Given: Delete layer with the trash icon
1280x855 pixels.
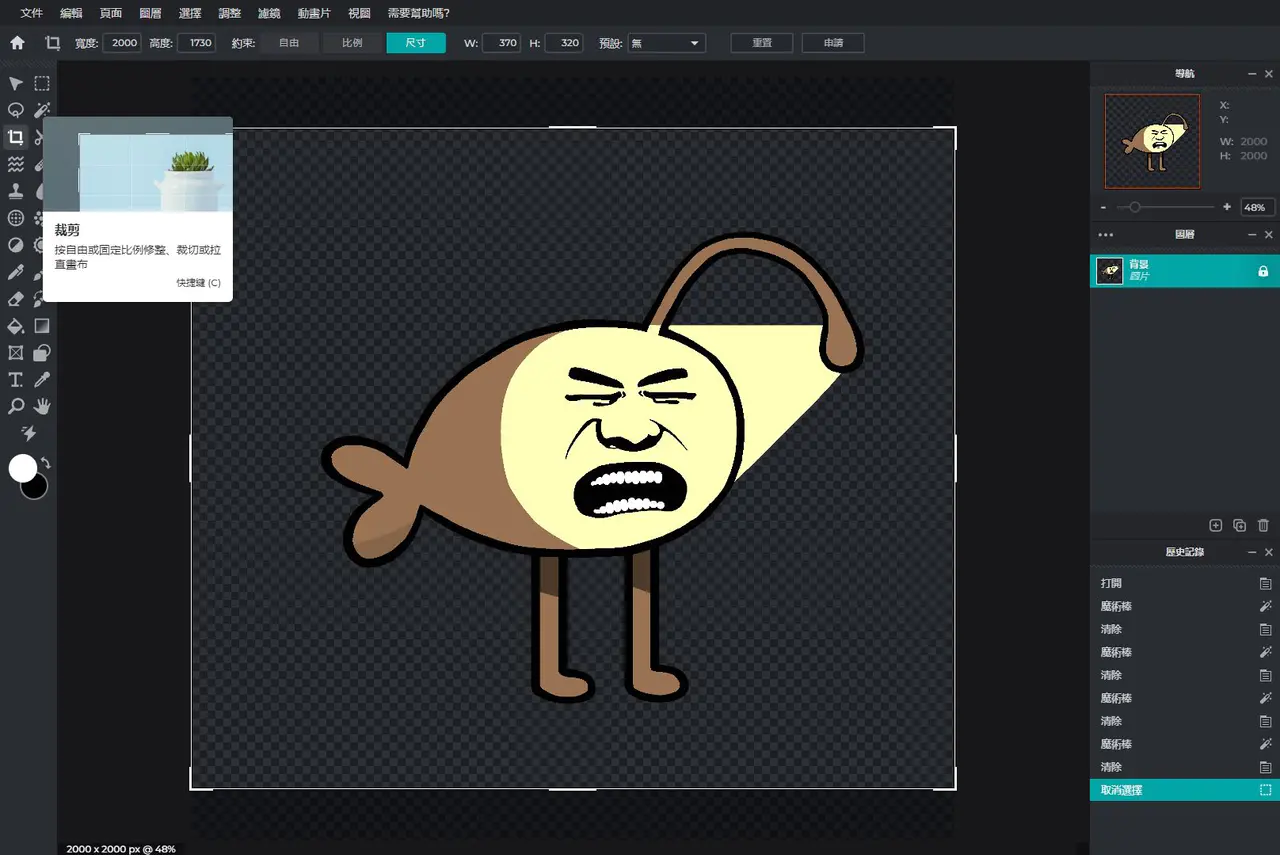Looking at the screenshot, I should coord(1263,525).
